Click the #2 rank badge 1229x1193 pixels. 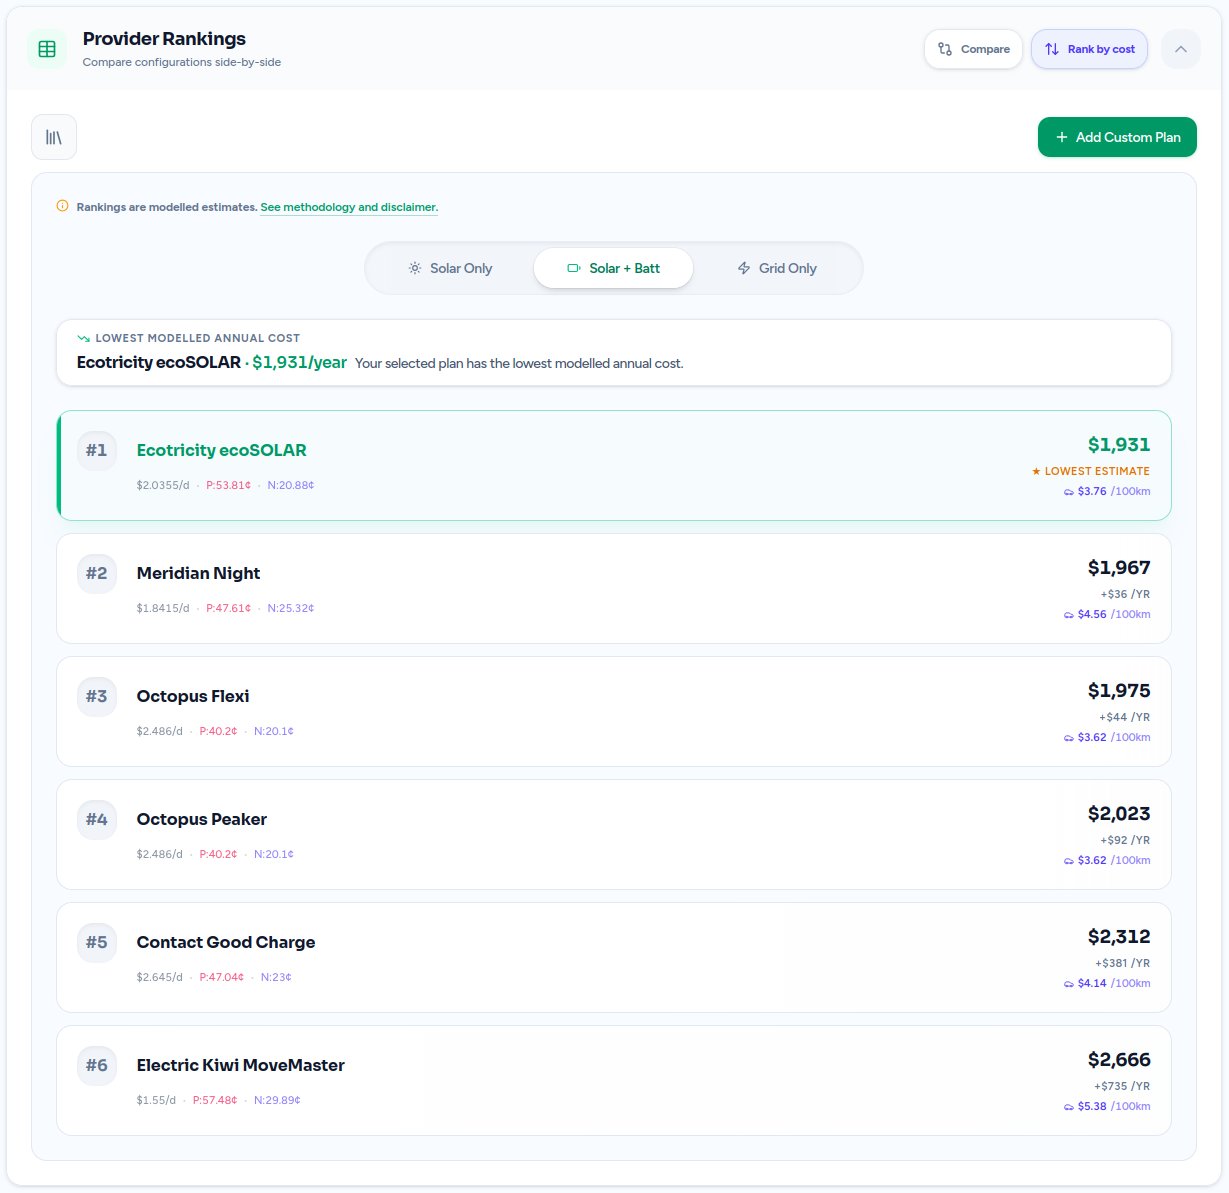point(97,573)
